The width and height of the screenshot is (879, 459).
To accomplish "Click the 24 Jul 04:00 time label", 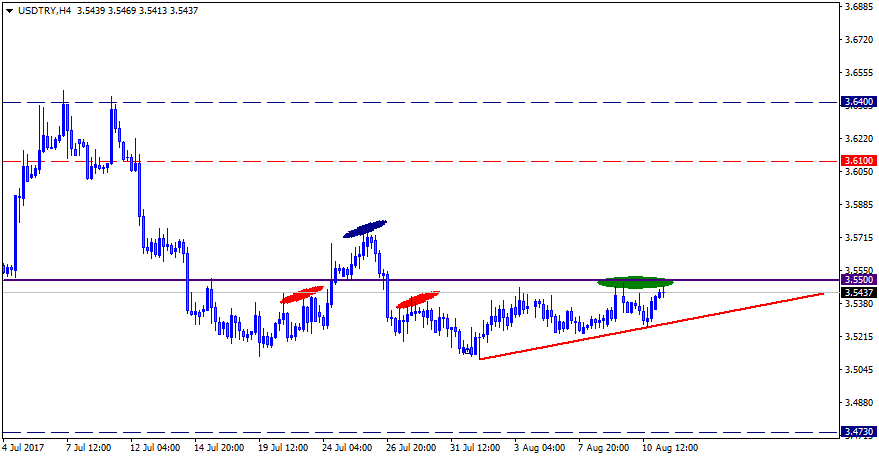I will (x=348, y=448).
